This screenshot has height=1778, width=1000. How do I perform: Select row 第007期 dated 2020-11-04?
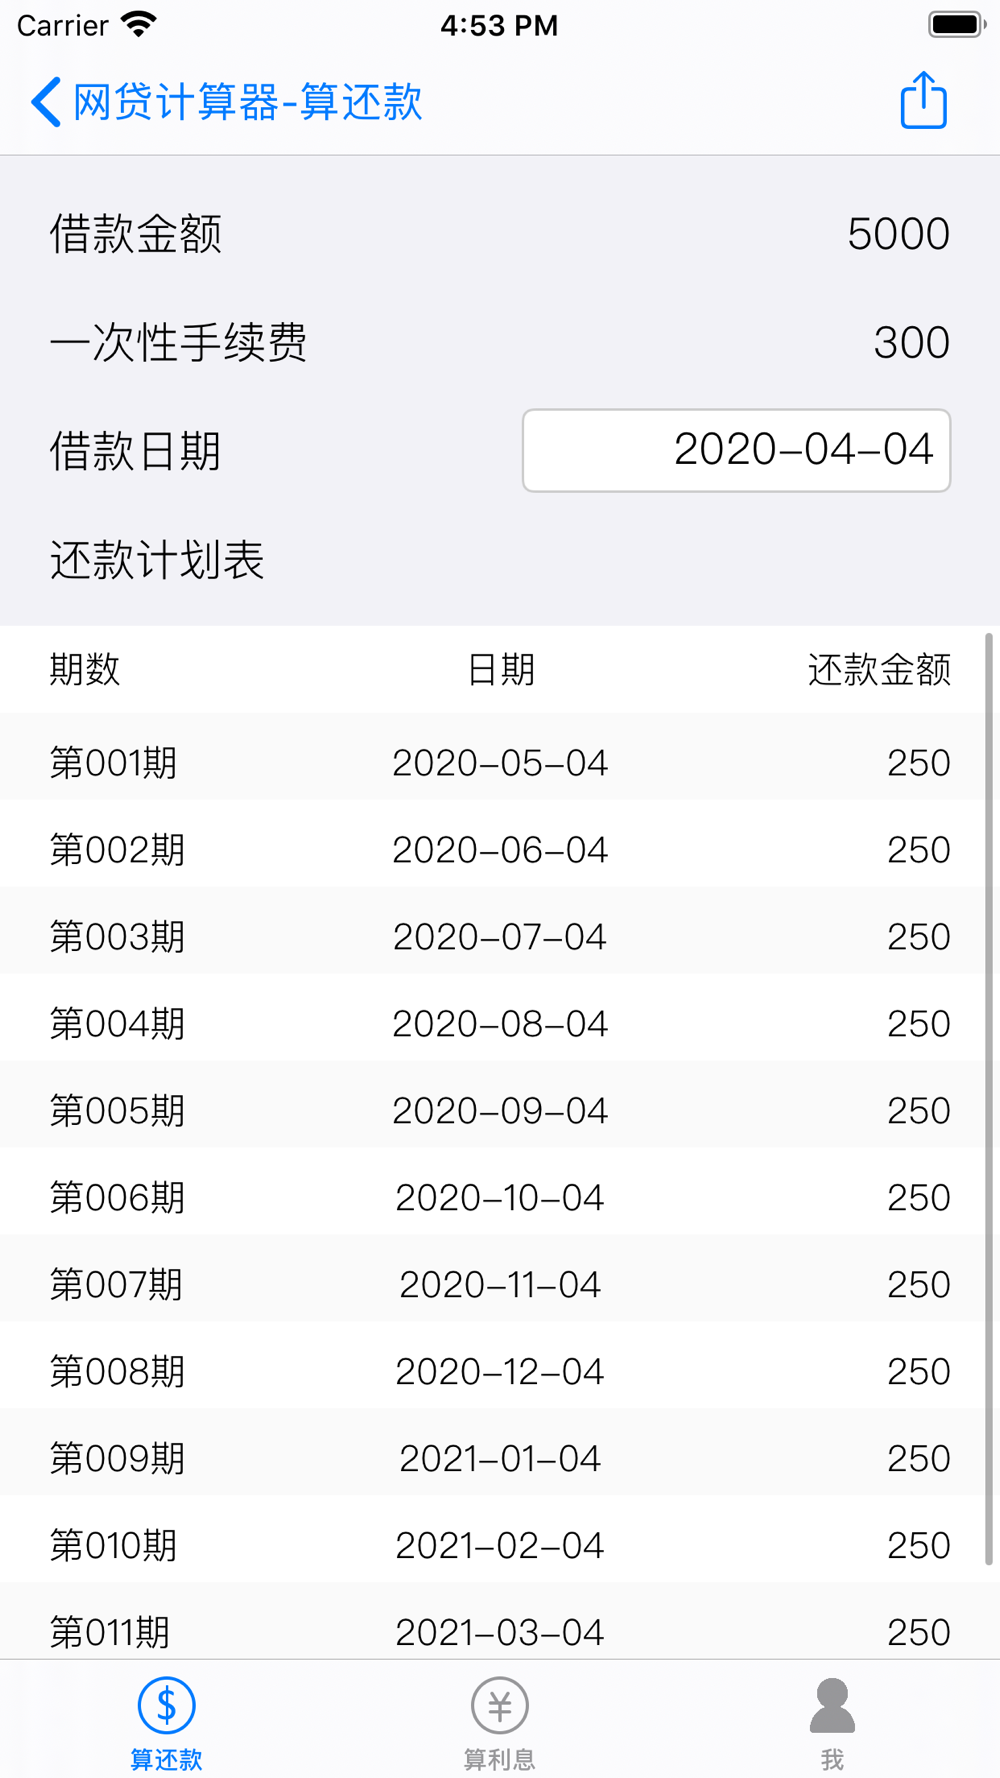493,1285
